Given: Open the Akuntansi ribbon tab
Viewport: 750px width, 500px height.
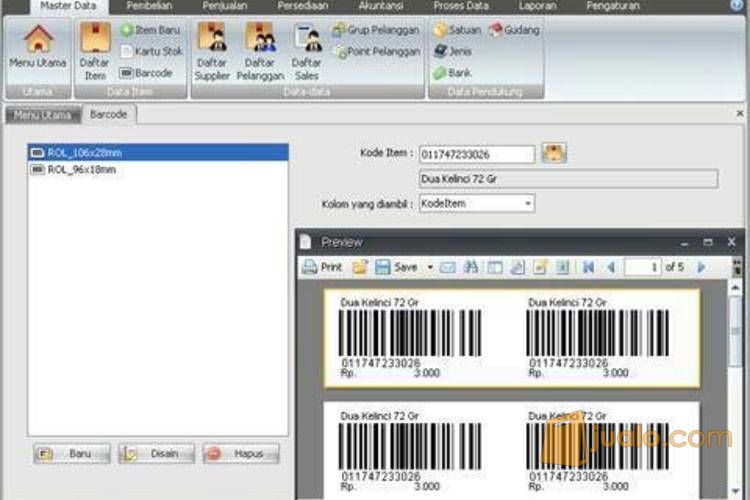Looking at the screenshot, I should point(381,6).
